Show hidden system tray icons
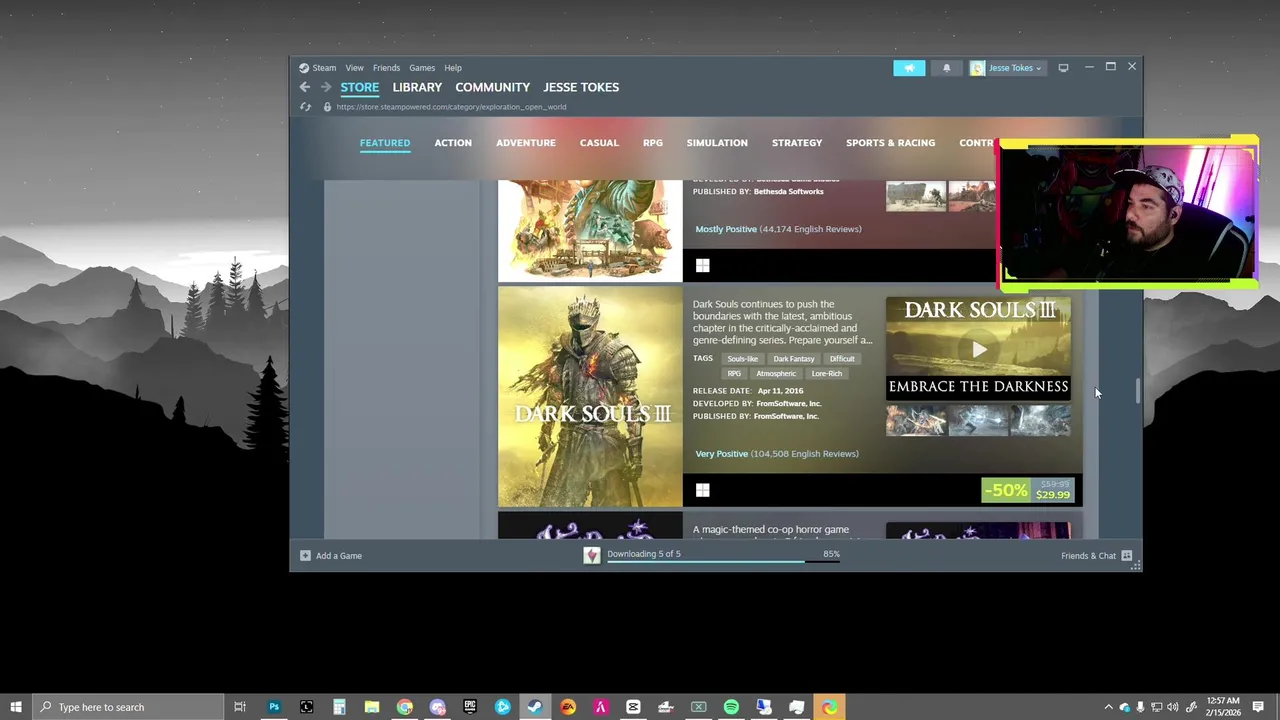1280x720 pixels. click(x=1108, y=707)
